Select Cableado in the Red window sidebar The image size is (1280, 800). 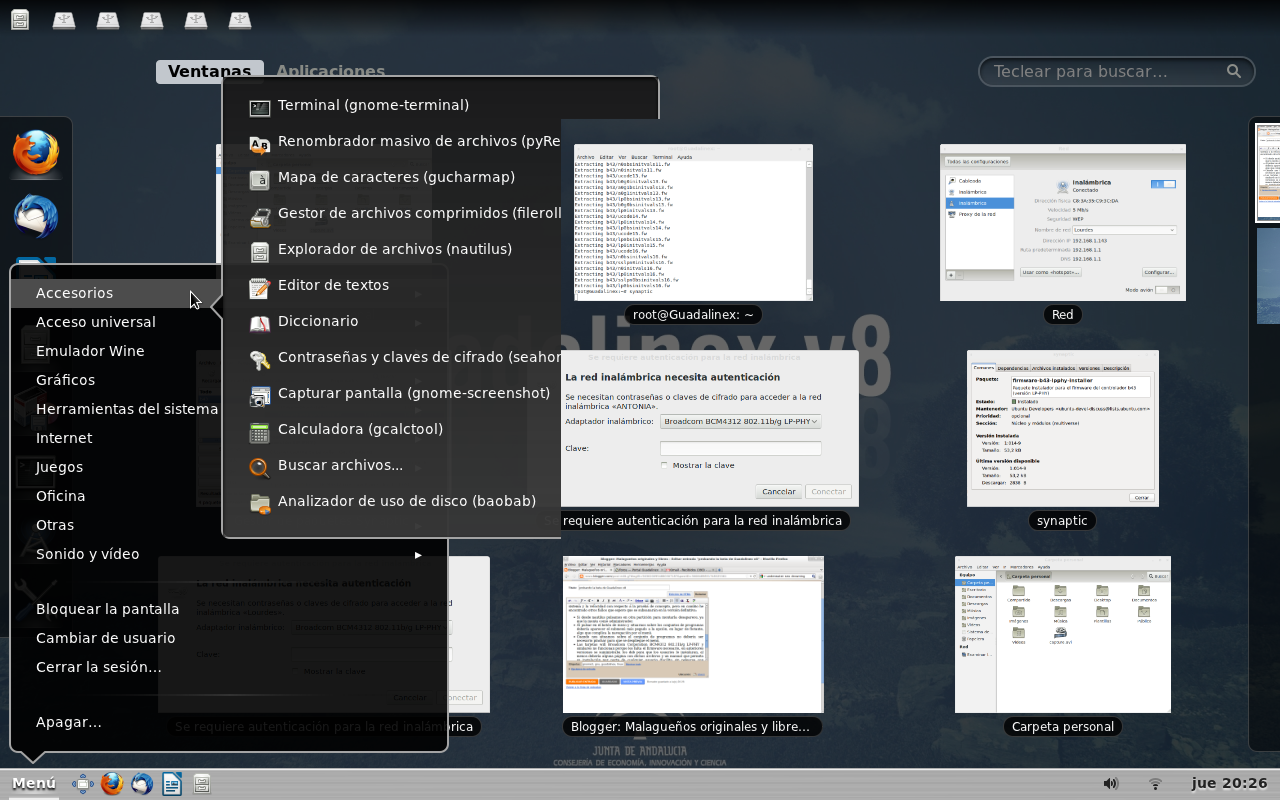979,181
